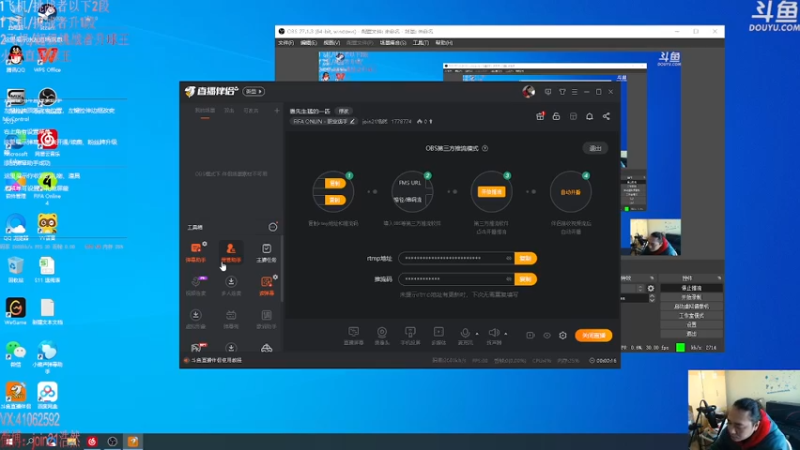
Task: Open the hamburger main menu in Douyu companion
Action: coord(574,92)
